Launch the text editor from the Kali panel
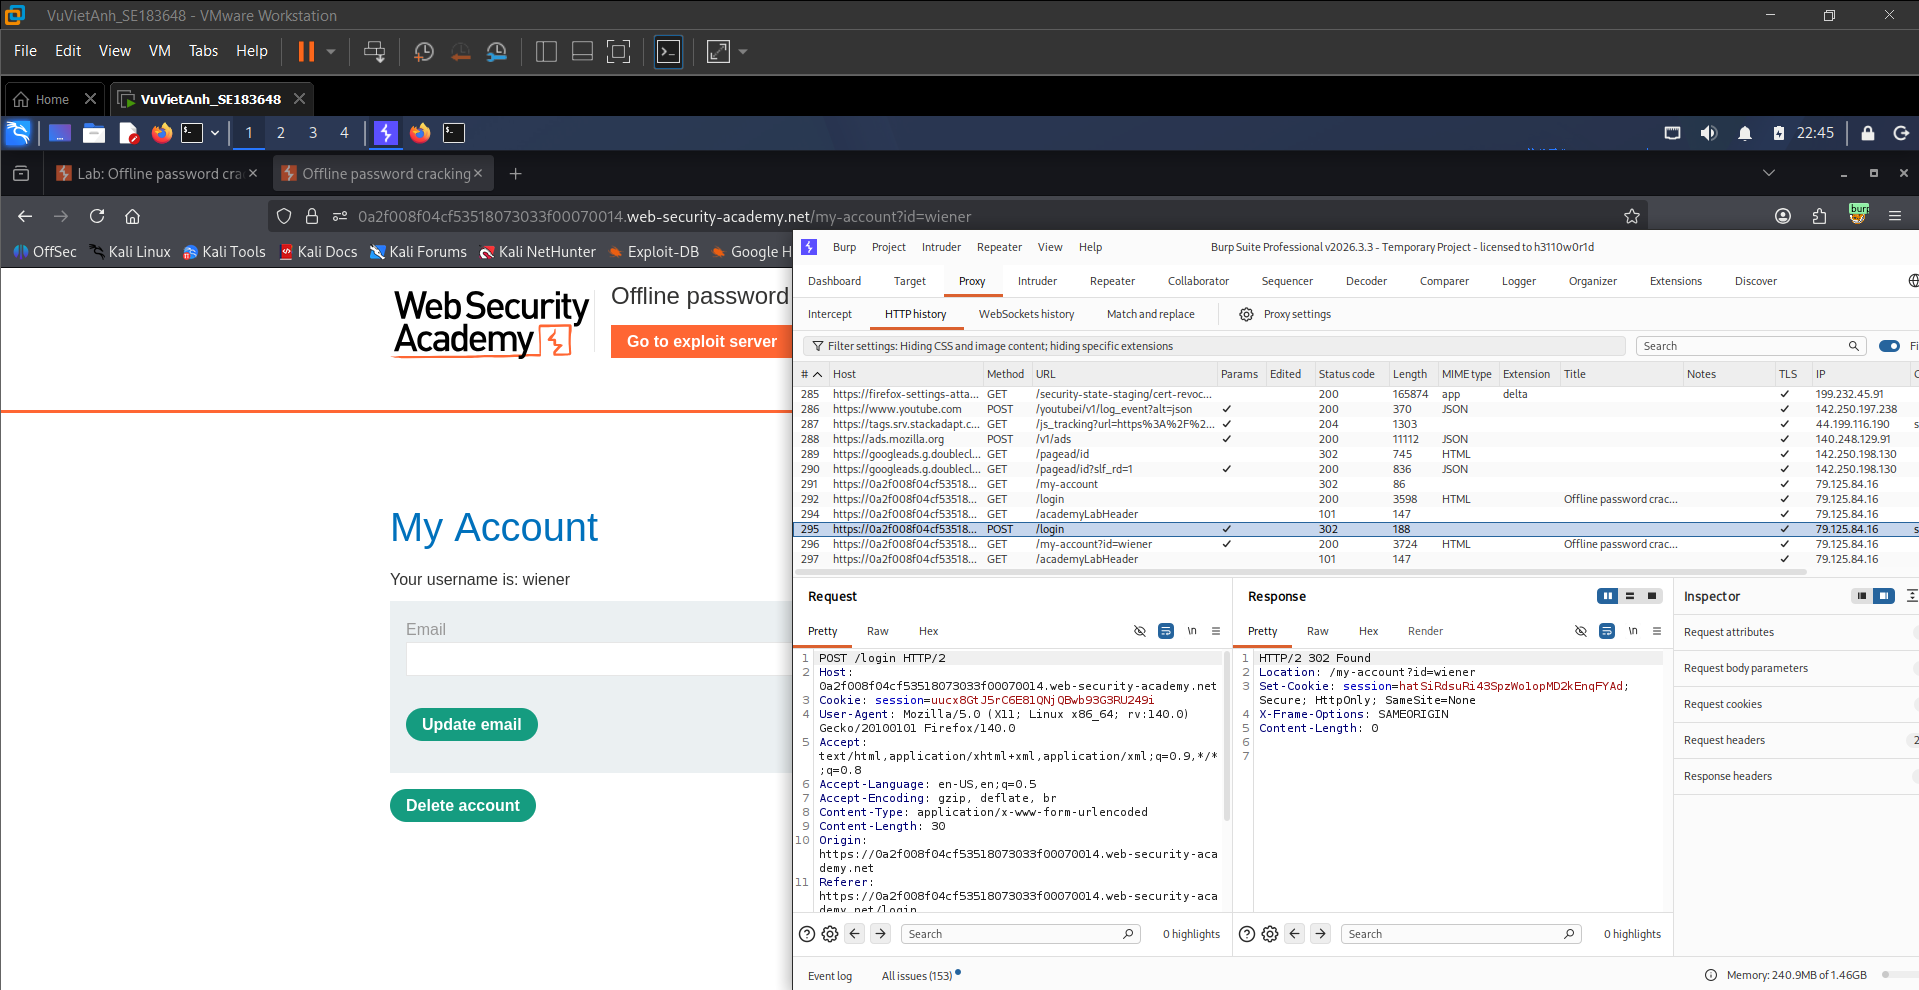The height and width of the screenshot is (990, 1919). click(x=128, y=133)
